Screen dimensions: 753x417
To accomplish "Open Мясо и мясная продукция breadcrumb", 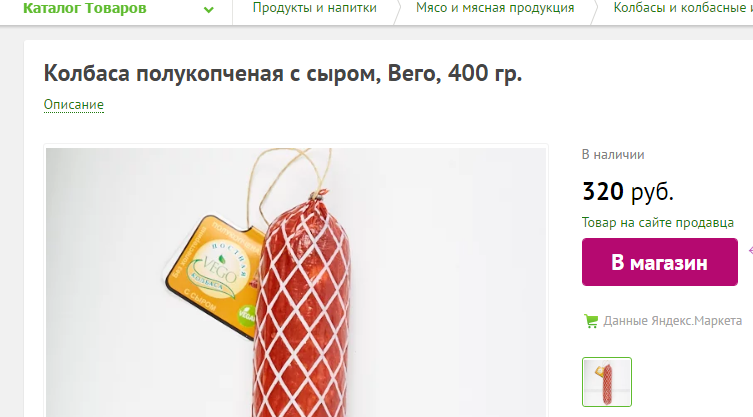I will (x=495, y=8).
